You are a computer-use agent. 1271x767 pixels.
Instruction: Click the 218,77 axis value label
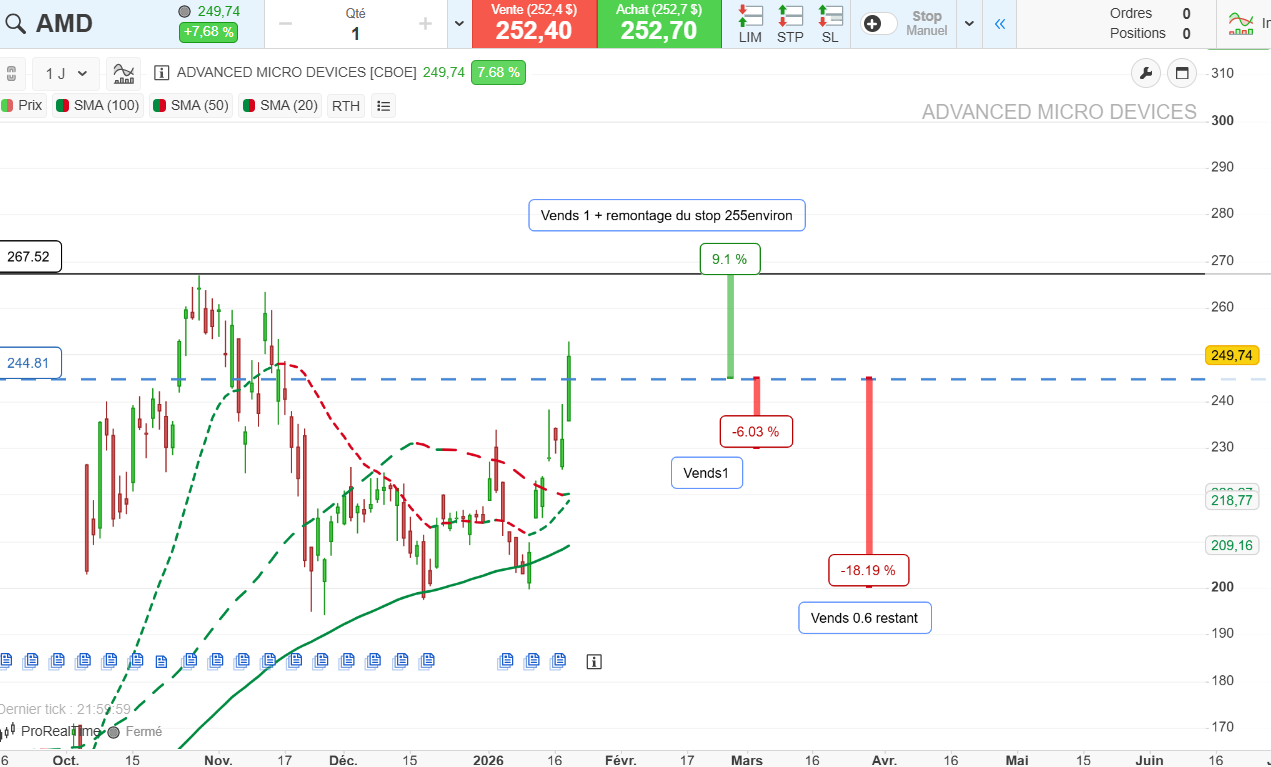(1232, 500)
